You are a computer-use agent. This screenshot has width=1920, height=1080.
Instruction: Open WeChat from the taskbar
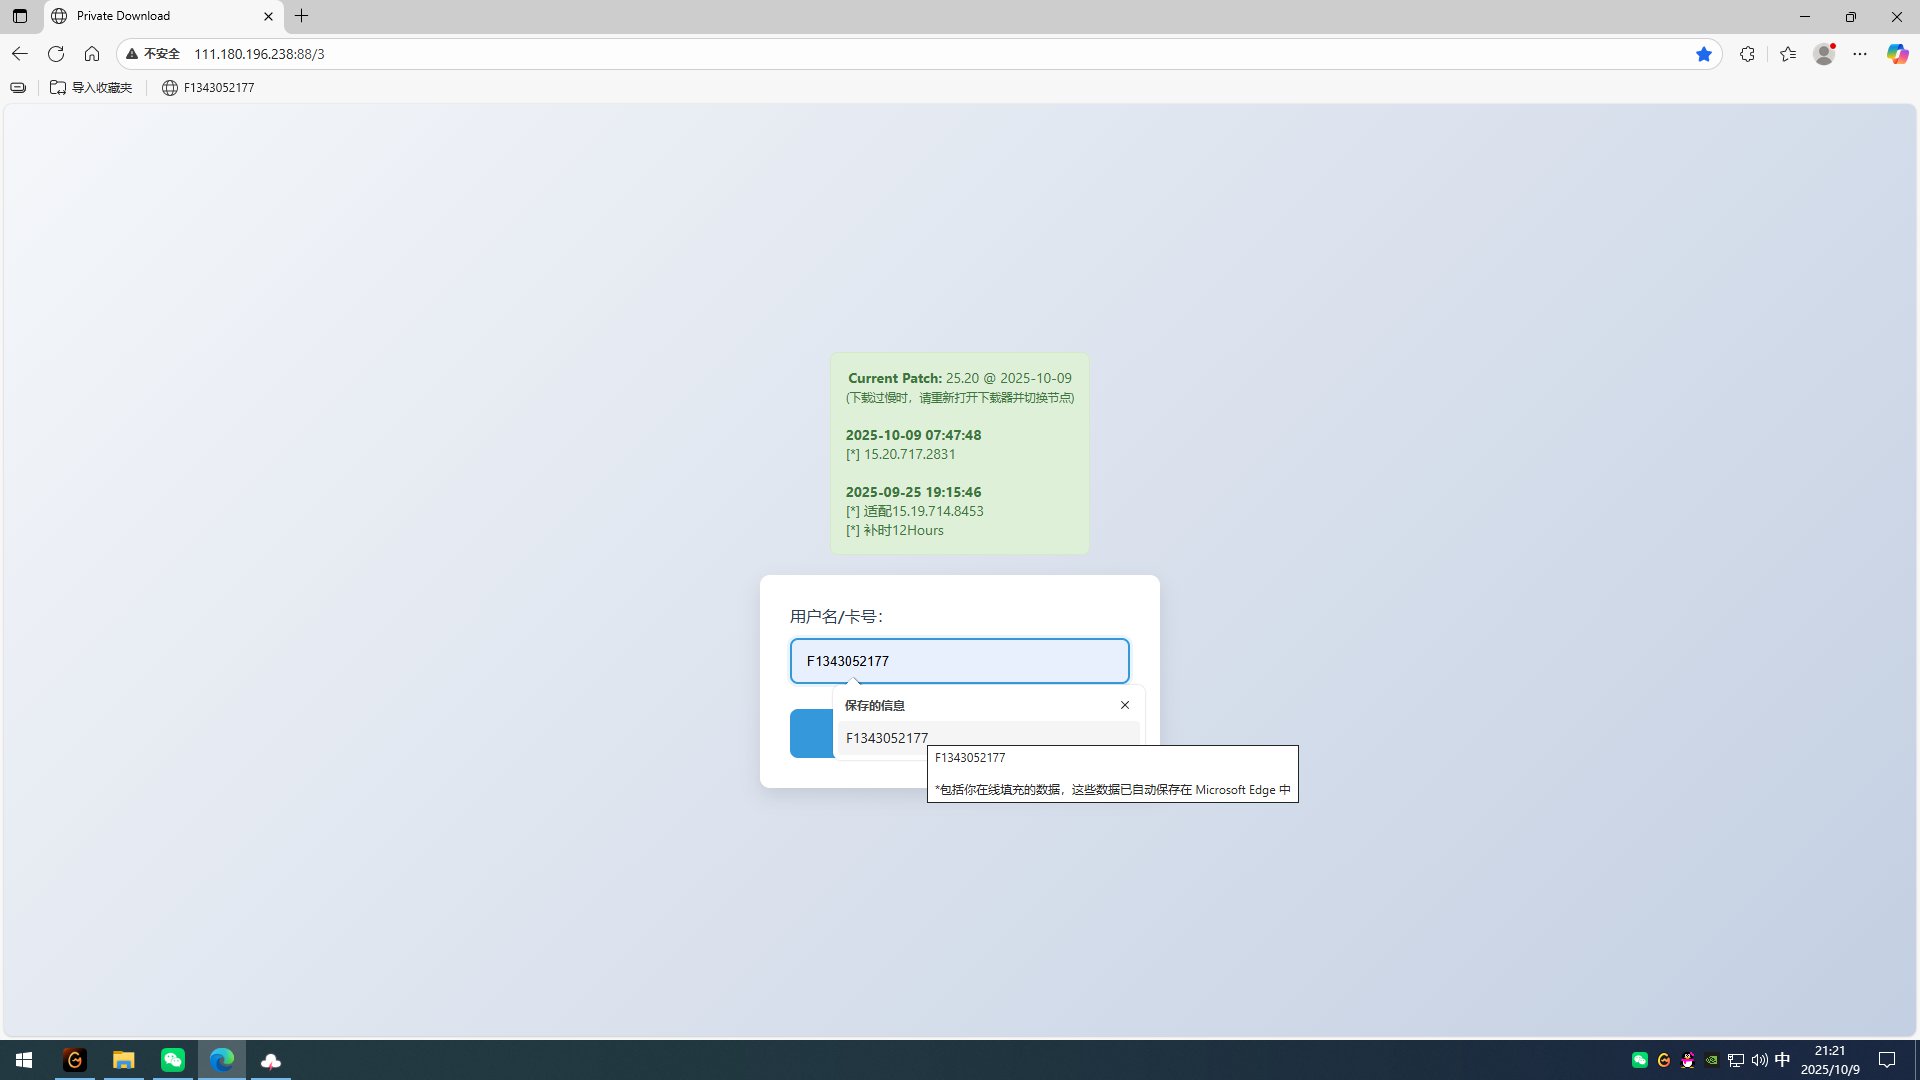click(173, 1060)
